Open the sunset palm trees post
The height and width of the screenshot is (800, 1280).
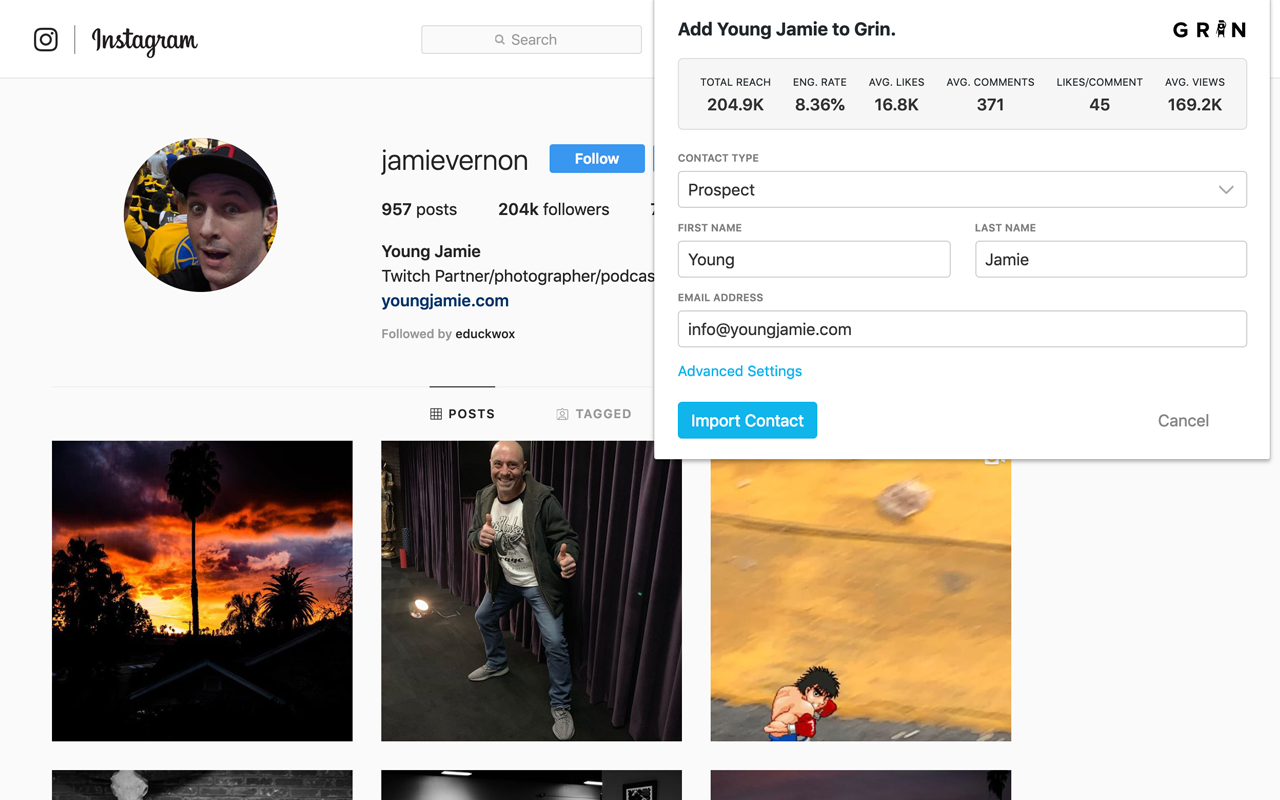[x=202, y=591]
